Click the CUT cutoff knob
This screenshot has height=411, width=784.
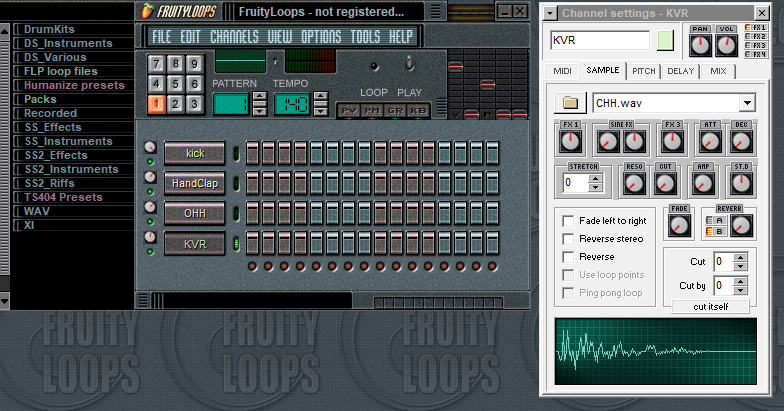tap(665, 184)
